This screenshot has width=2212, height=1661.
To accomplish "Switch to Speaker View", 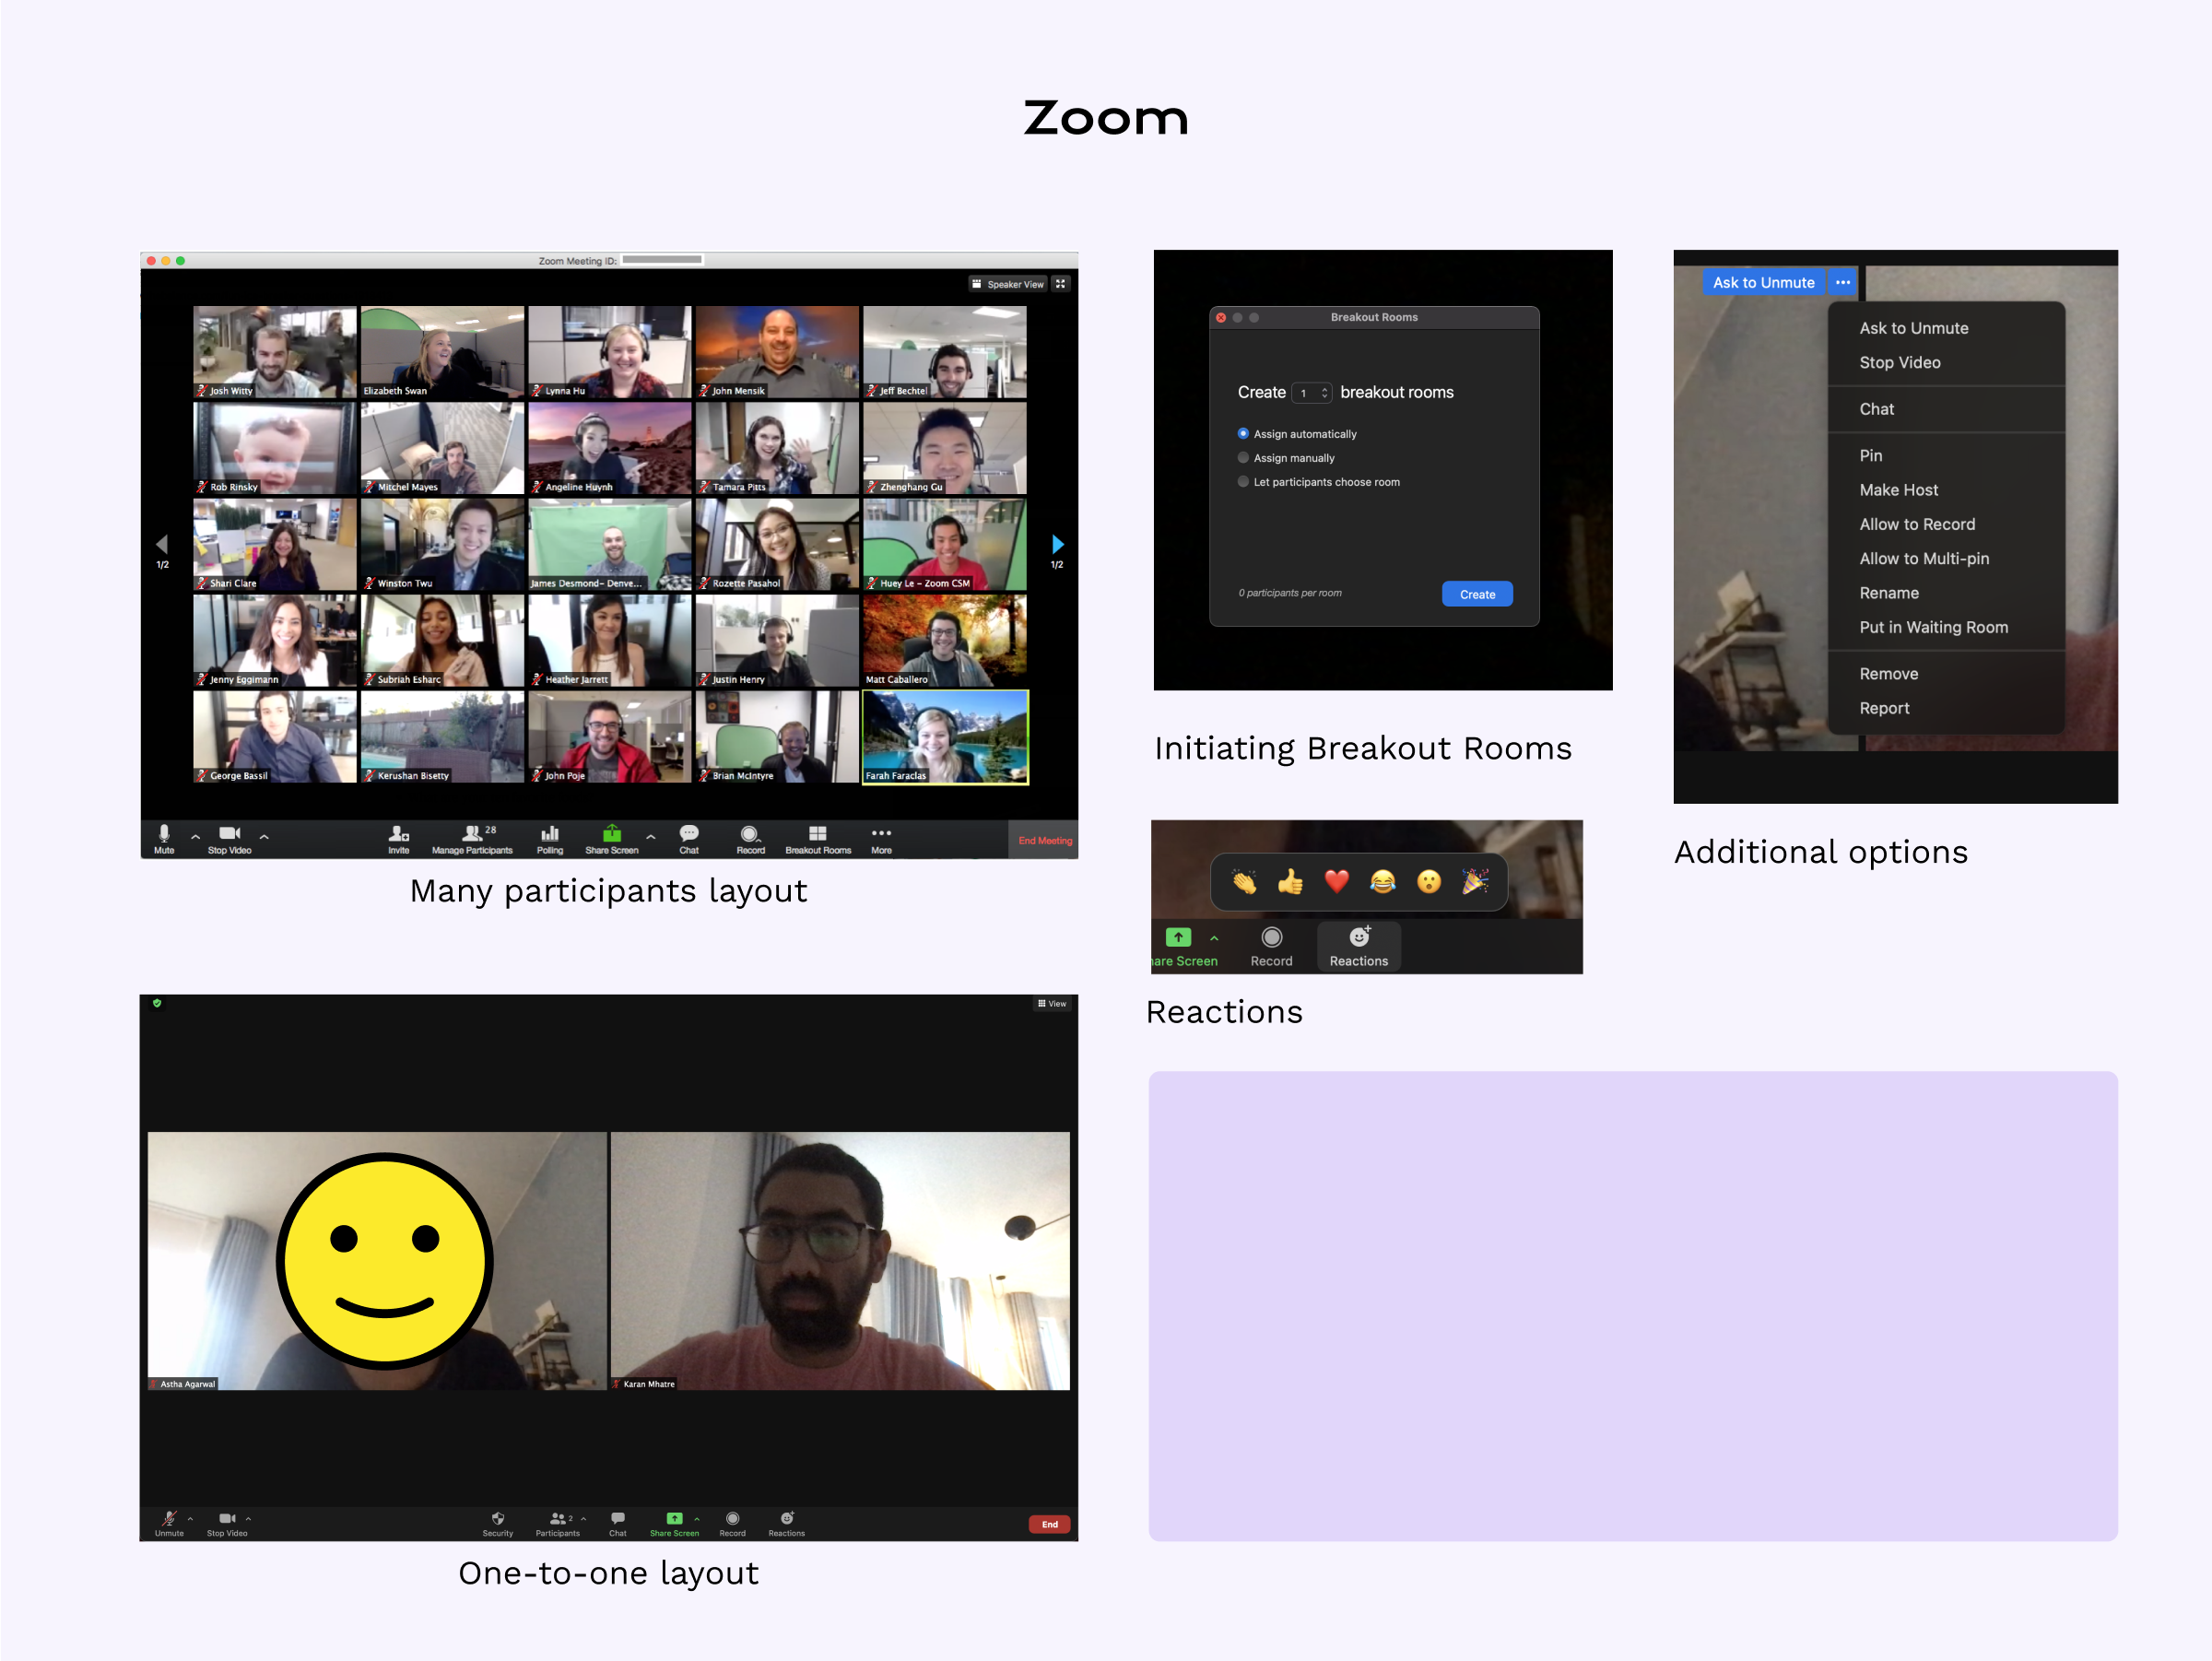I will click(1007, 284).
